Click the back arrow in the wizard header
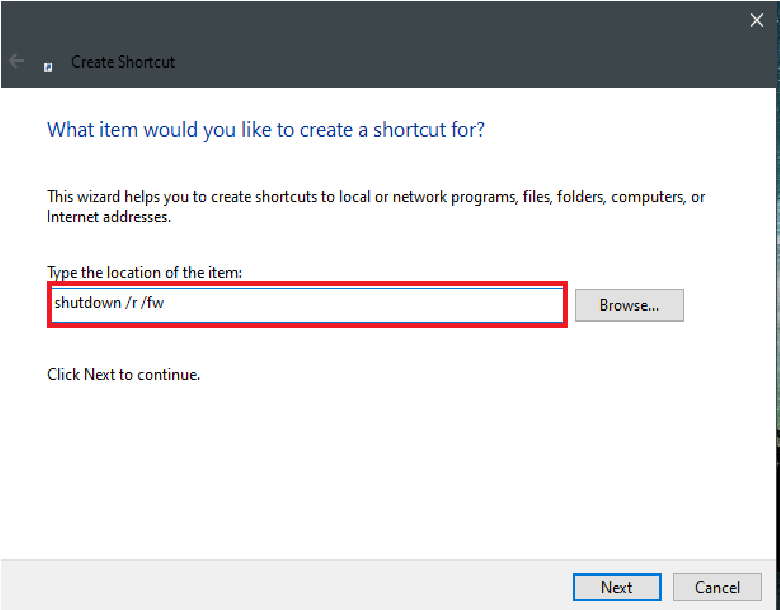The width and height of the screenshot is (780, 610). 16,61
